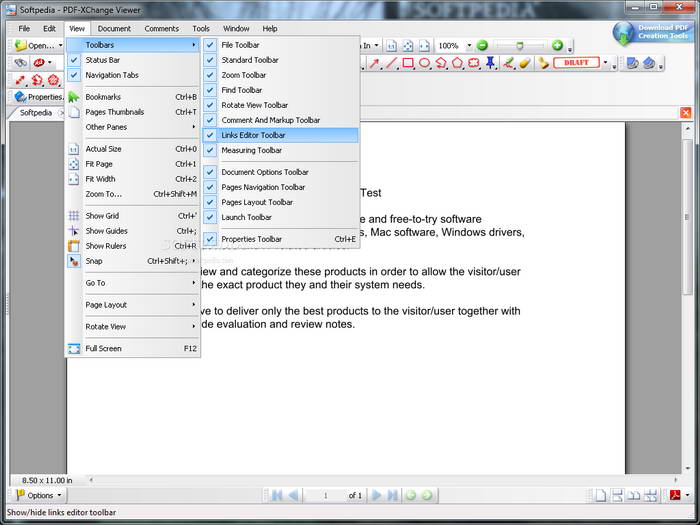The height and width of the screenshot is (525, 700).
Task: Expand Page Layout submenu
Action: [133, 304]
